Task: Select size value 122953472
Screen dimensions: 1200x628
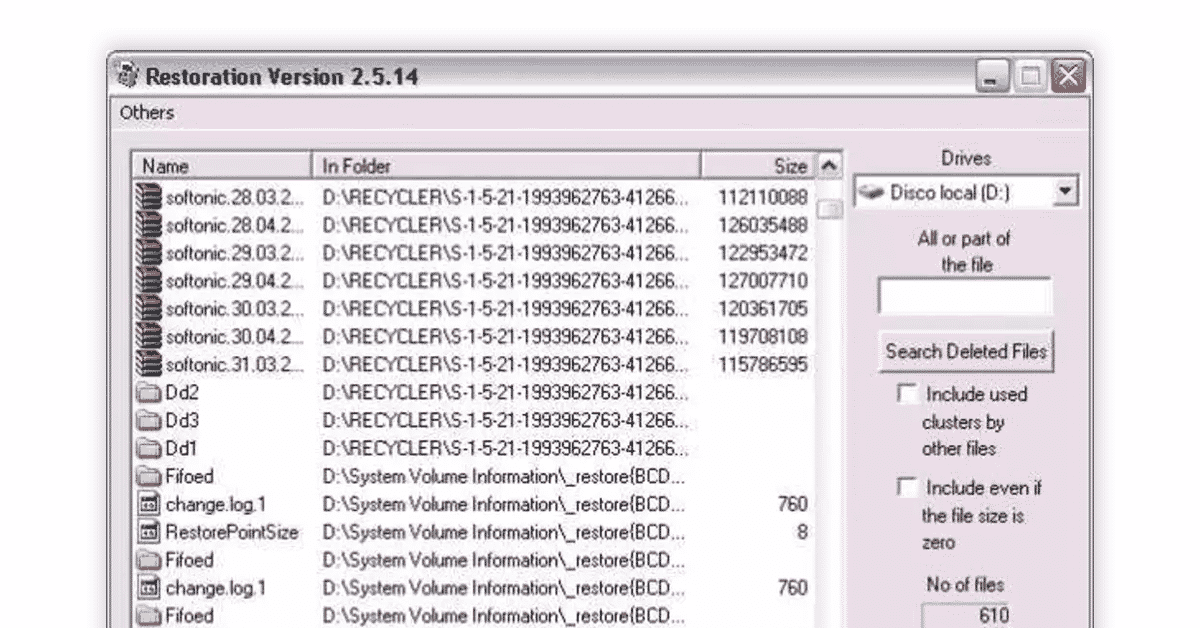Action: [762, 253]
